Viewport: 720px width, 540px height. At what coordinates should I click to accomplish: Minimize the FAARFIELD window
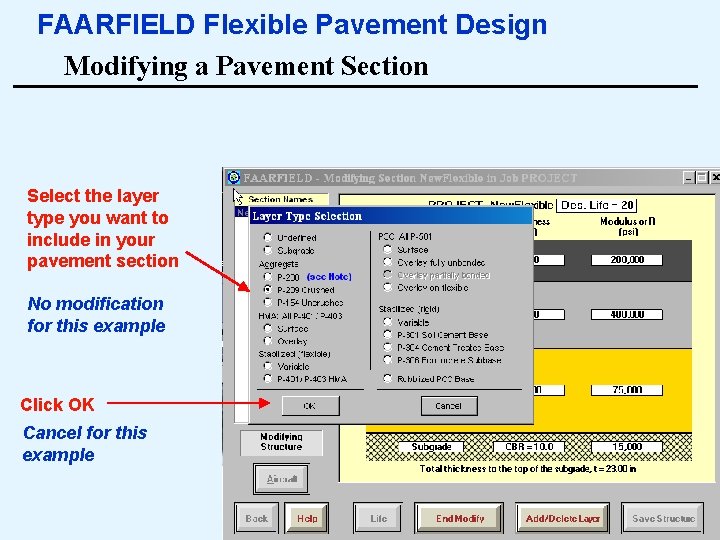pyautogui.click(x=688, y=178)
